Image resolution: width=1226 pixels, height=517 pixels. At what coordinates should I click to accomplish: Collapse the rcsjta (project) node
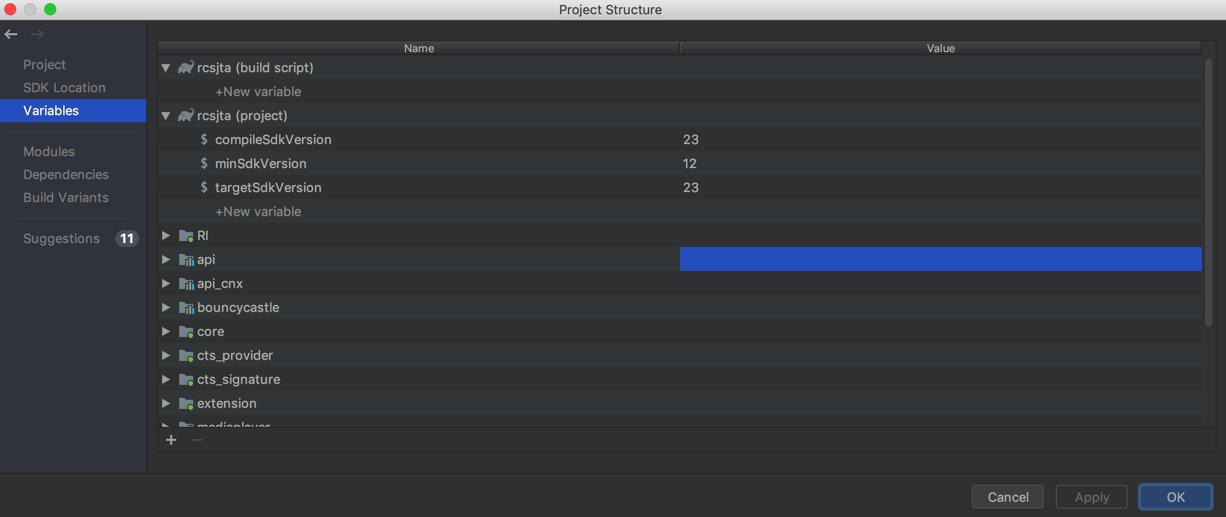[x=166, y=115]
